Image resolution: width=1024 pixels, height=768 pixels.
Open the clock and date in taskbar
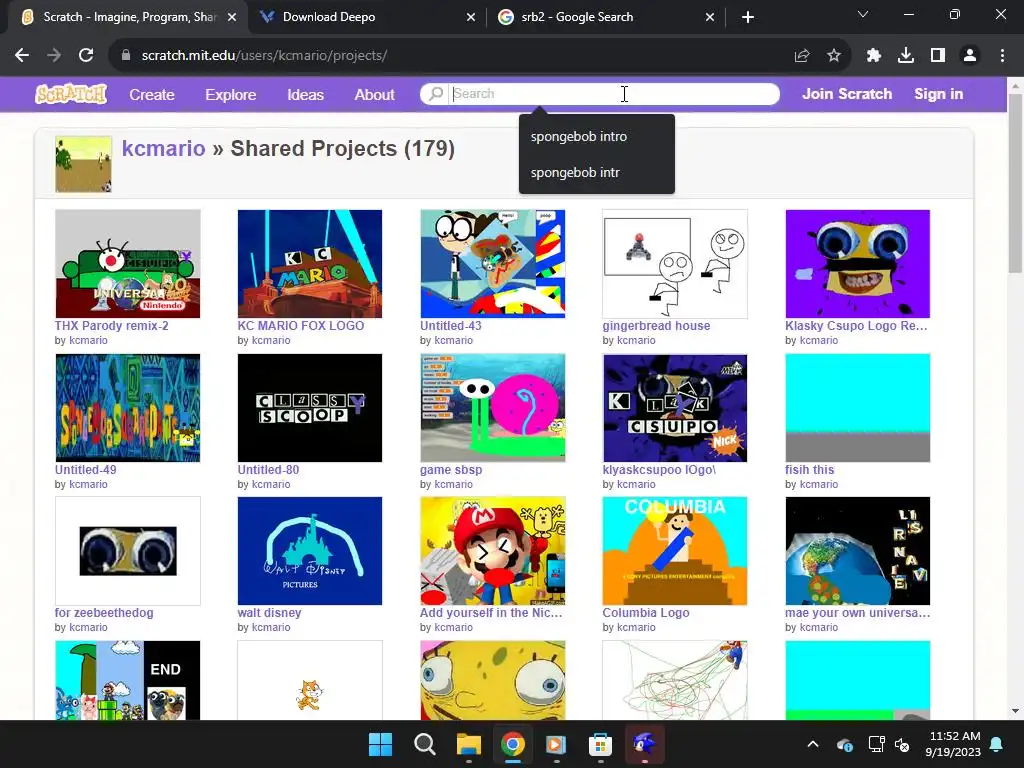point(953,744)
